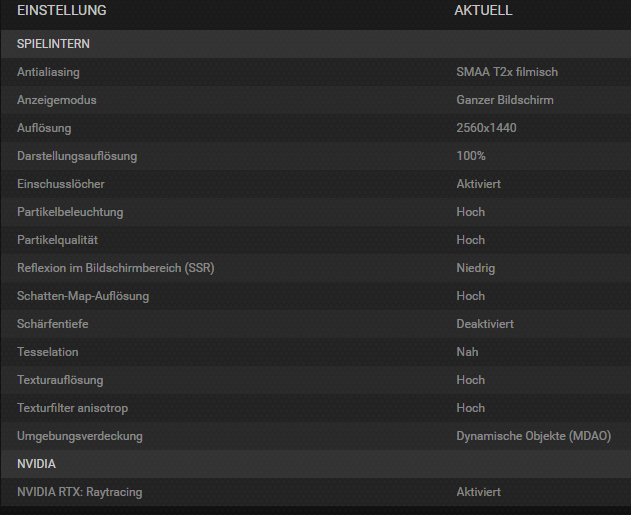
Task: Select the Antialiasing setting row
Action: click(x=316, y=72)
